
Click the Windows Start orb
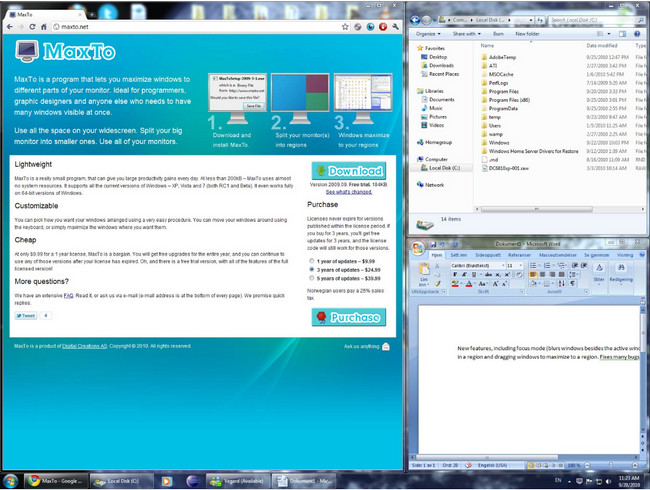13,480
